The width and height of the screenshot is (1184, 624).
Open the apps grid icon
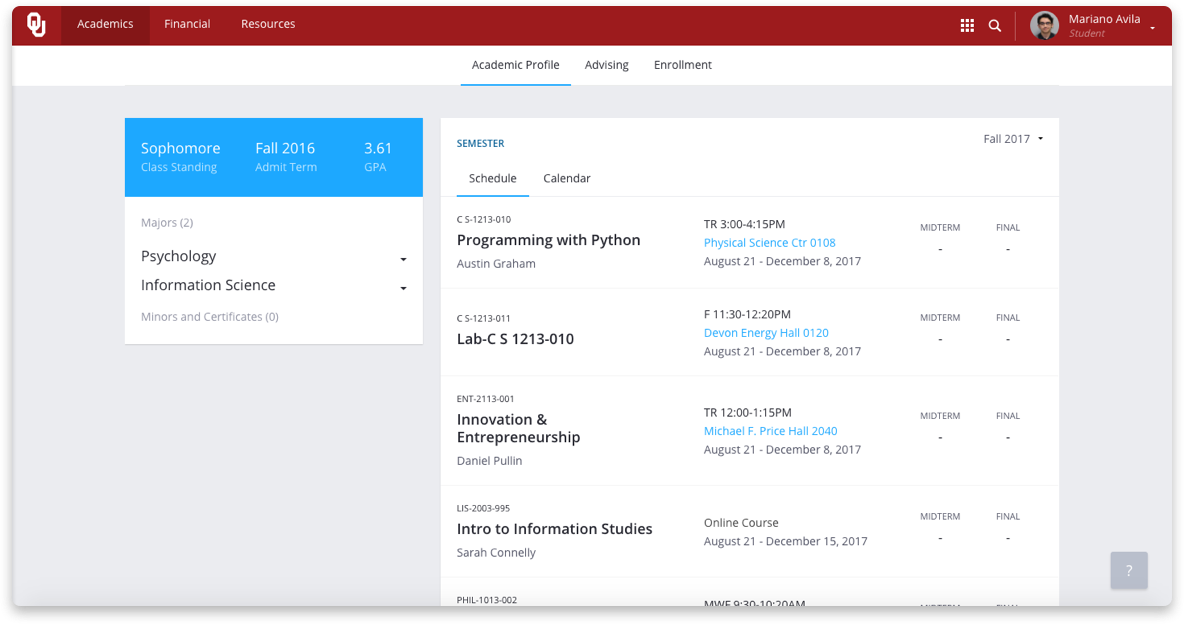pyautogui.click(x=967, y=26)
